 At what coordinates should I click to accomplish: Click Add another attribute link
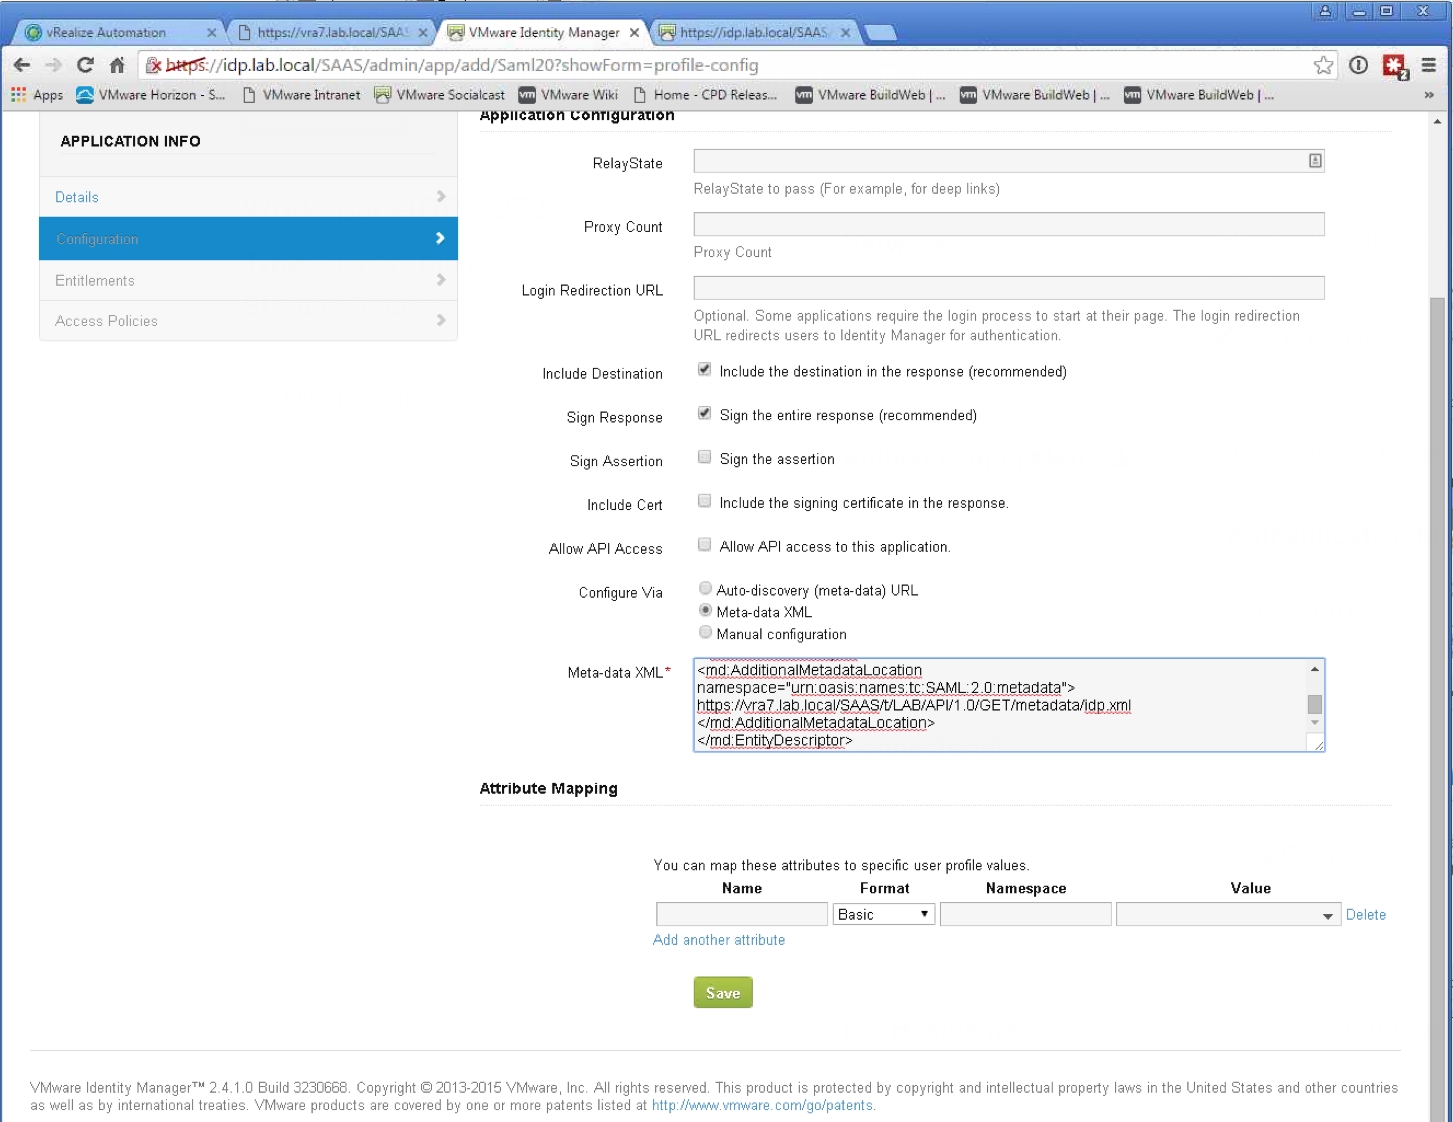click(x=719, y=940)
